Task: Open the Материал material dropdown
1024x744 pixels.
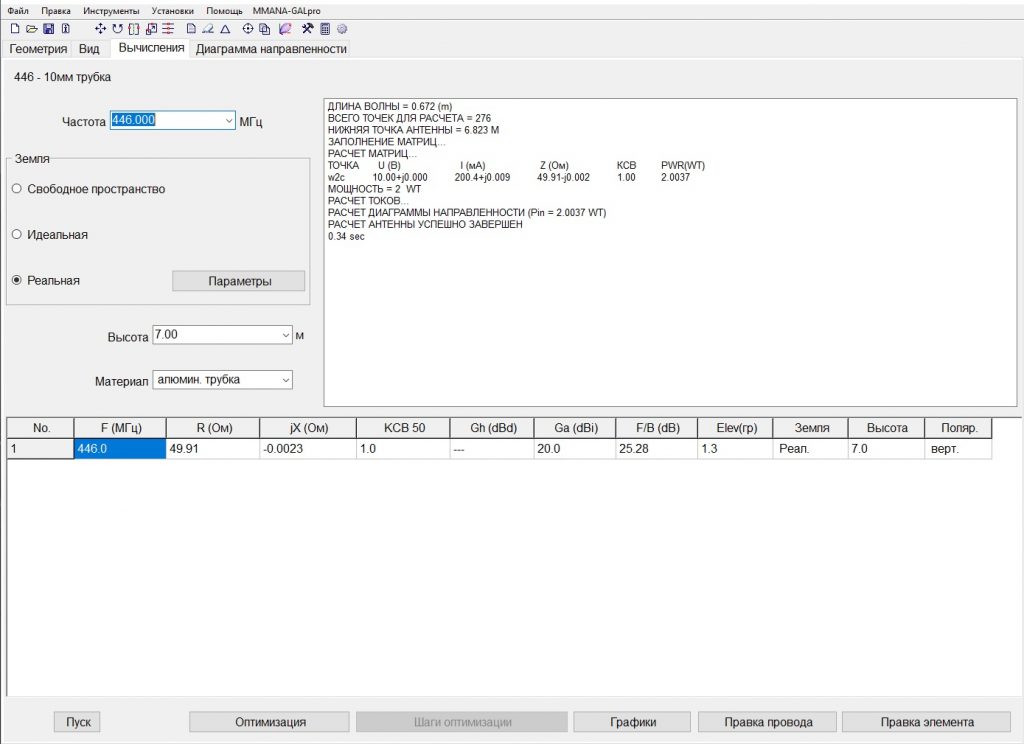Action: (286, 380)
